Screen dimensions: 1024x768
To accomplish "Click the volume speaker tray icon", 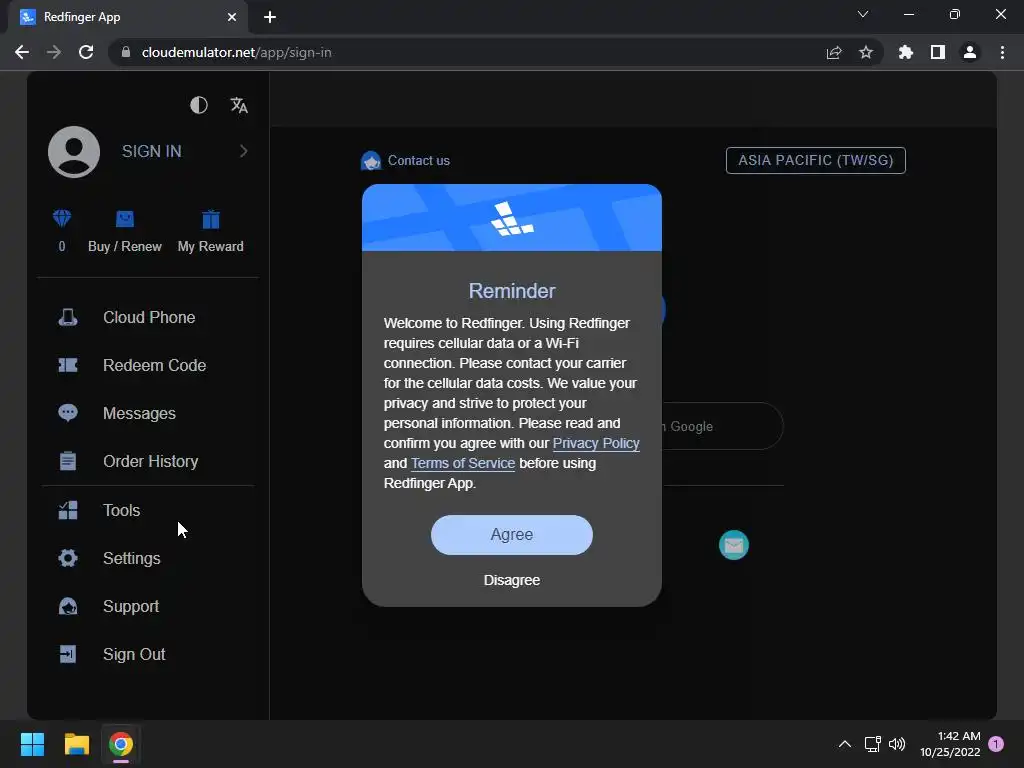I will pos(897,744).
